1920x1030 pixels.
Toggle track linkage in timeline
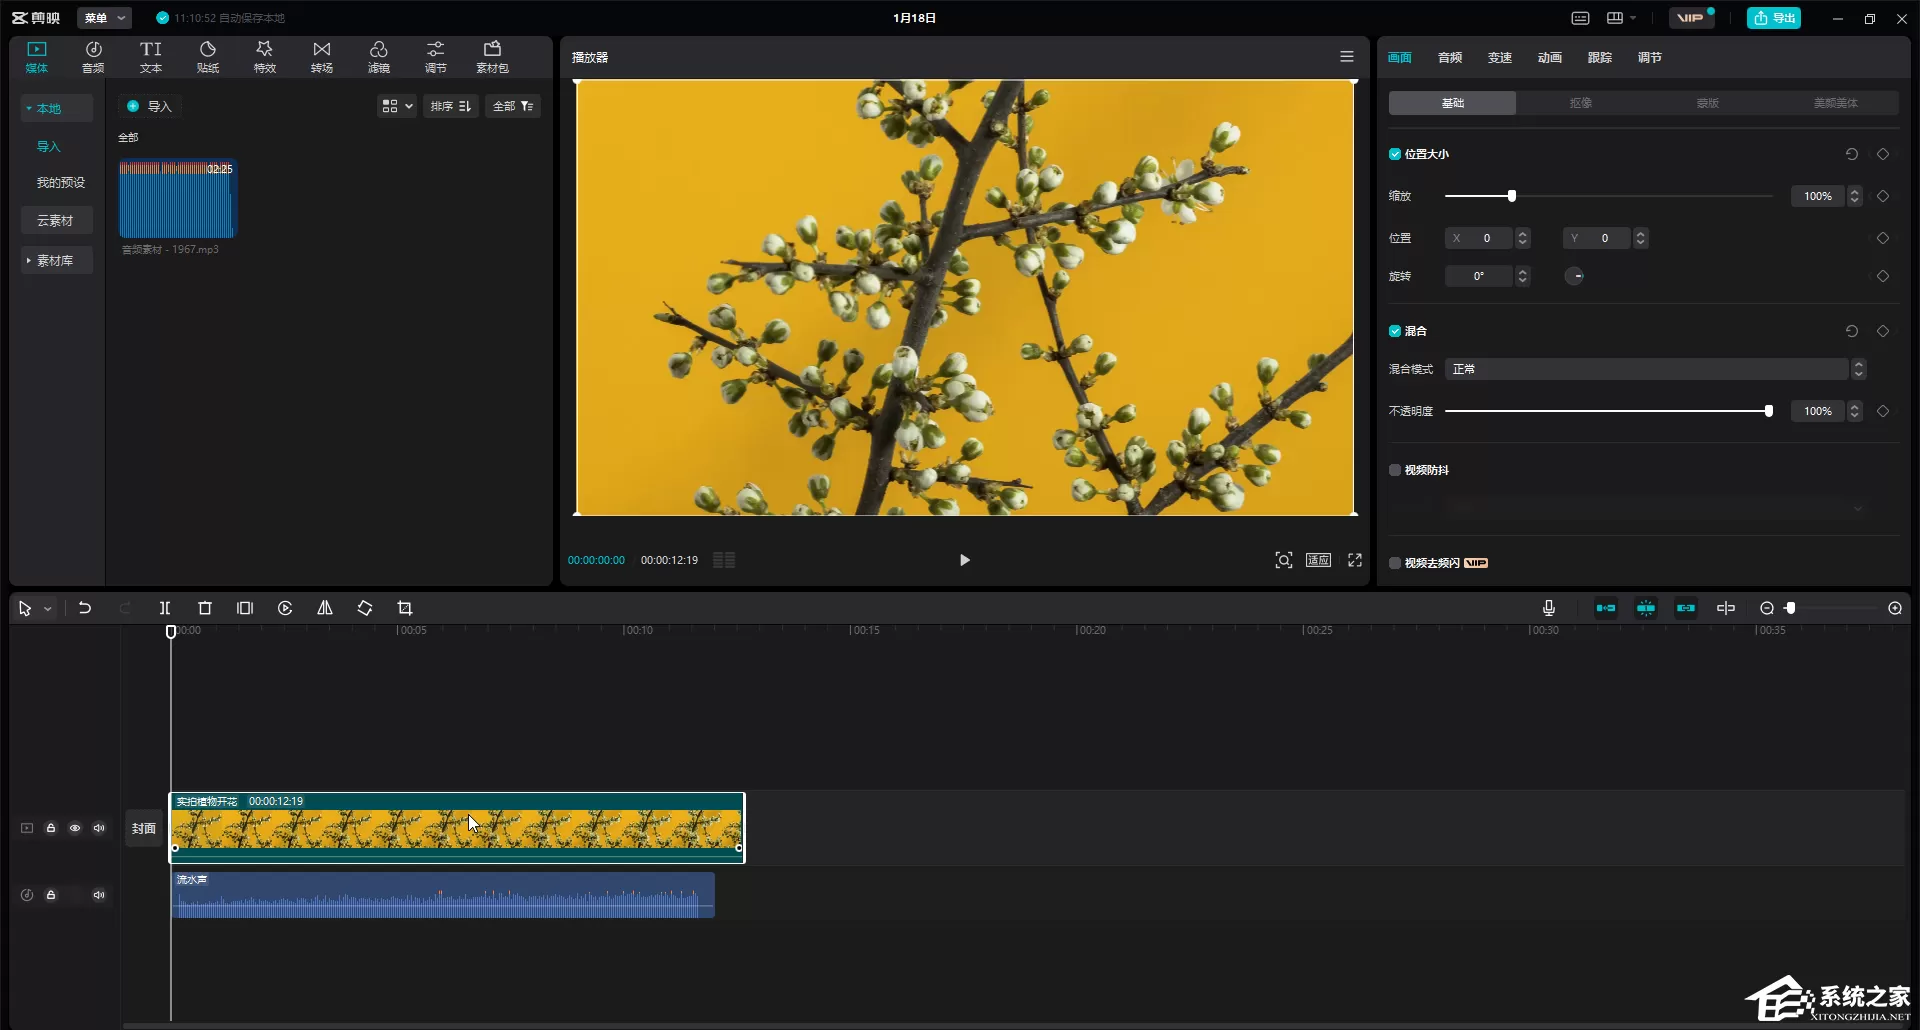(x=1686, y=608)
